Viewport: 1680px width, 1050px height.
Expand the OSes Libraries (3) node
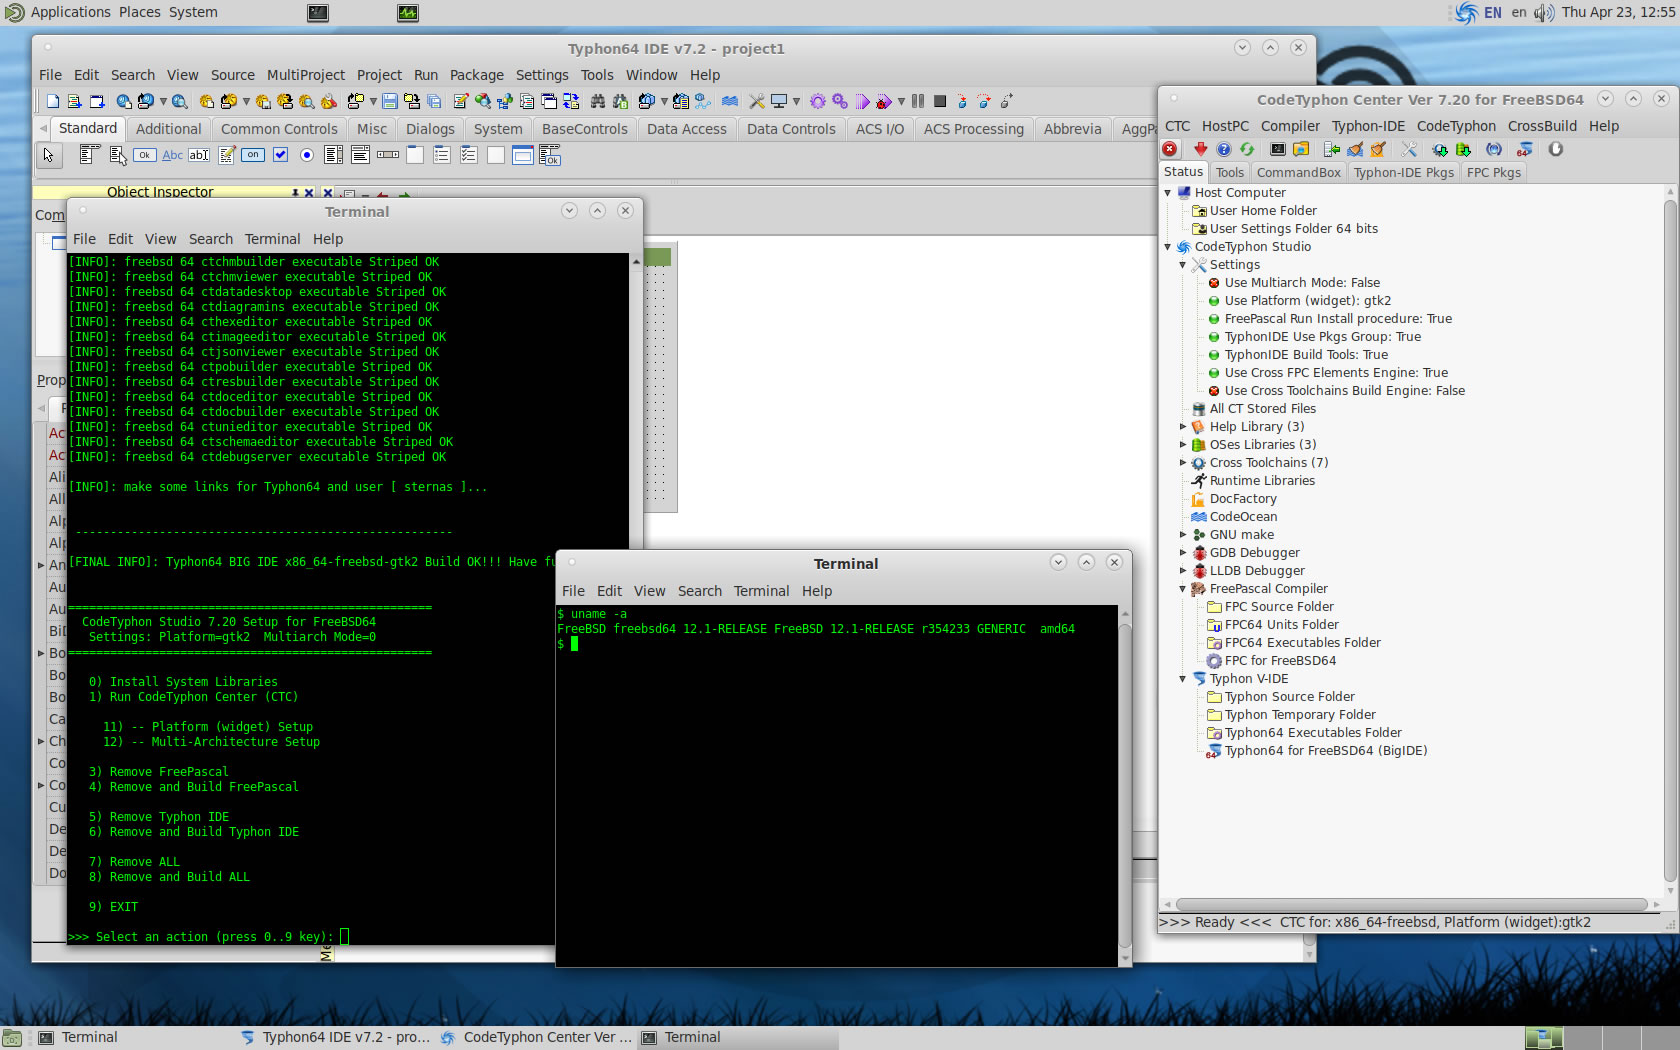coord(1182,445)
